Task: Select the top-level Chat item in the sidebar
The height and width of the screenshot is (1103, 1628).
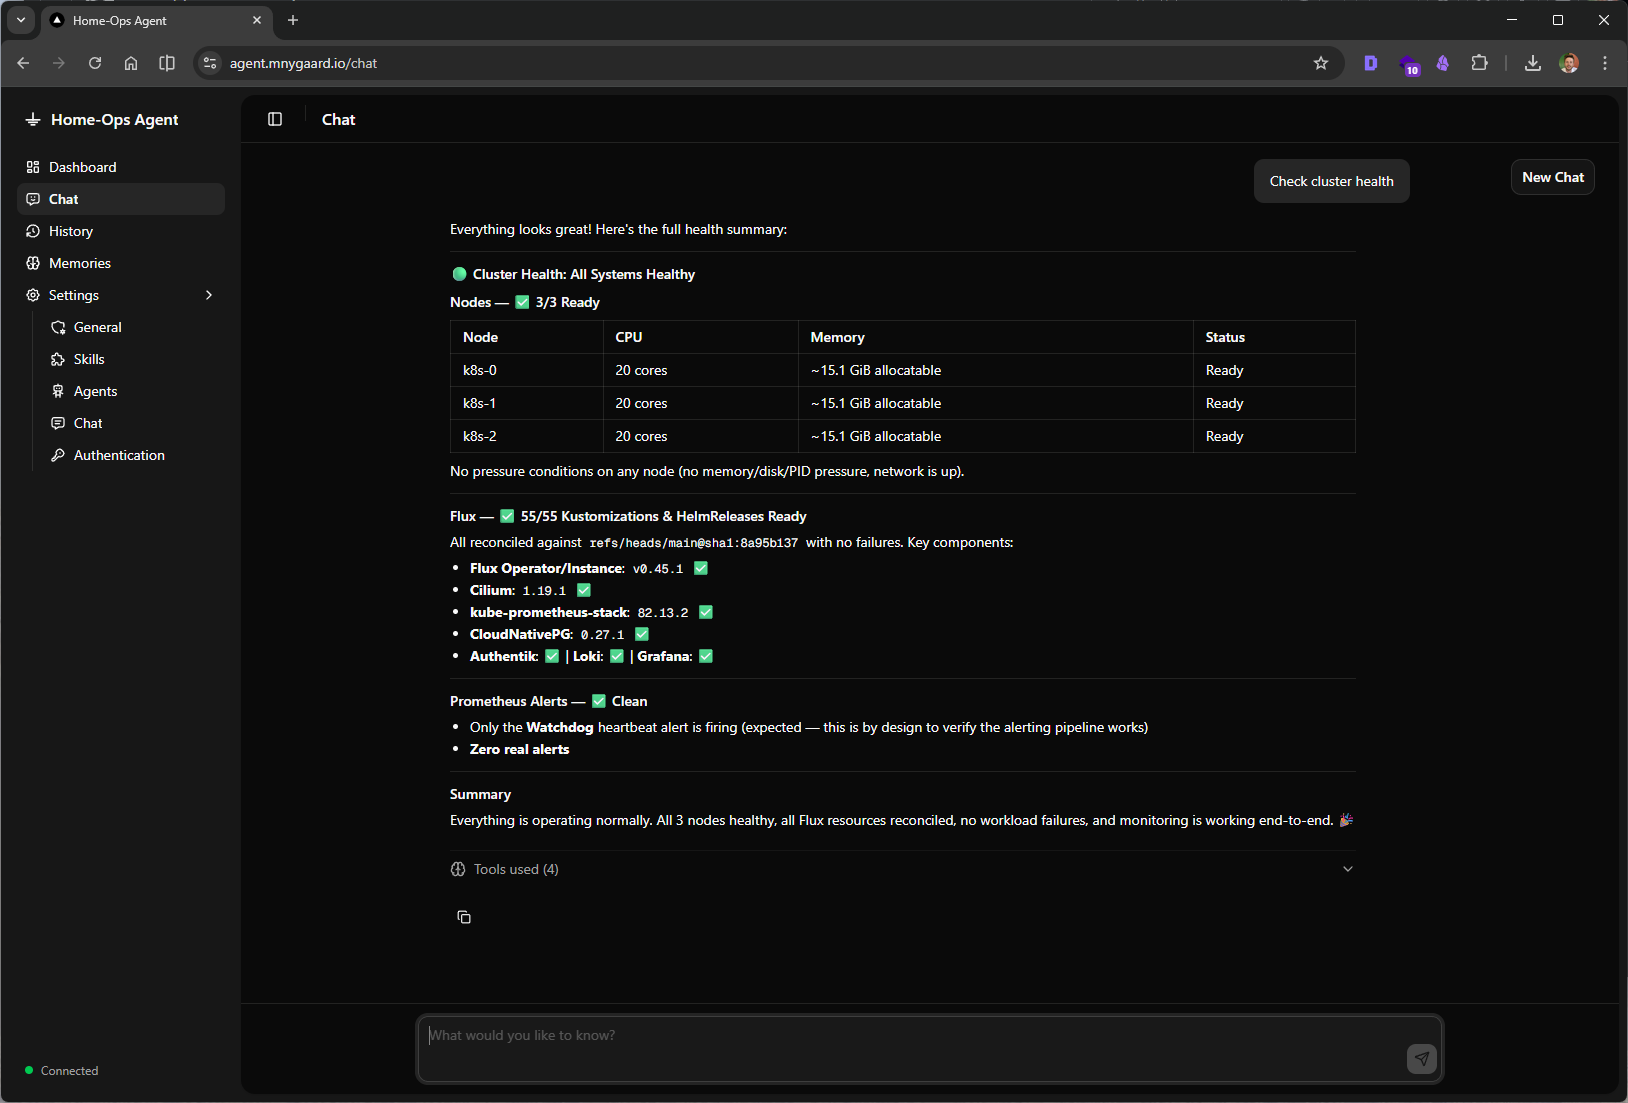Action: (x=120, y=199)
